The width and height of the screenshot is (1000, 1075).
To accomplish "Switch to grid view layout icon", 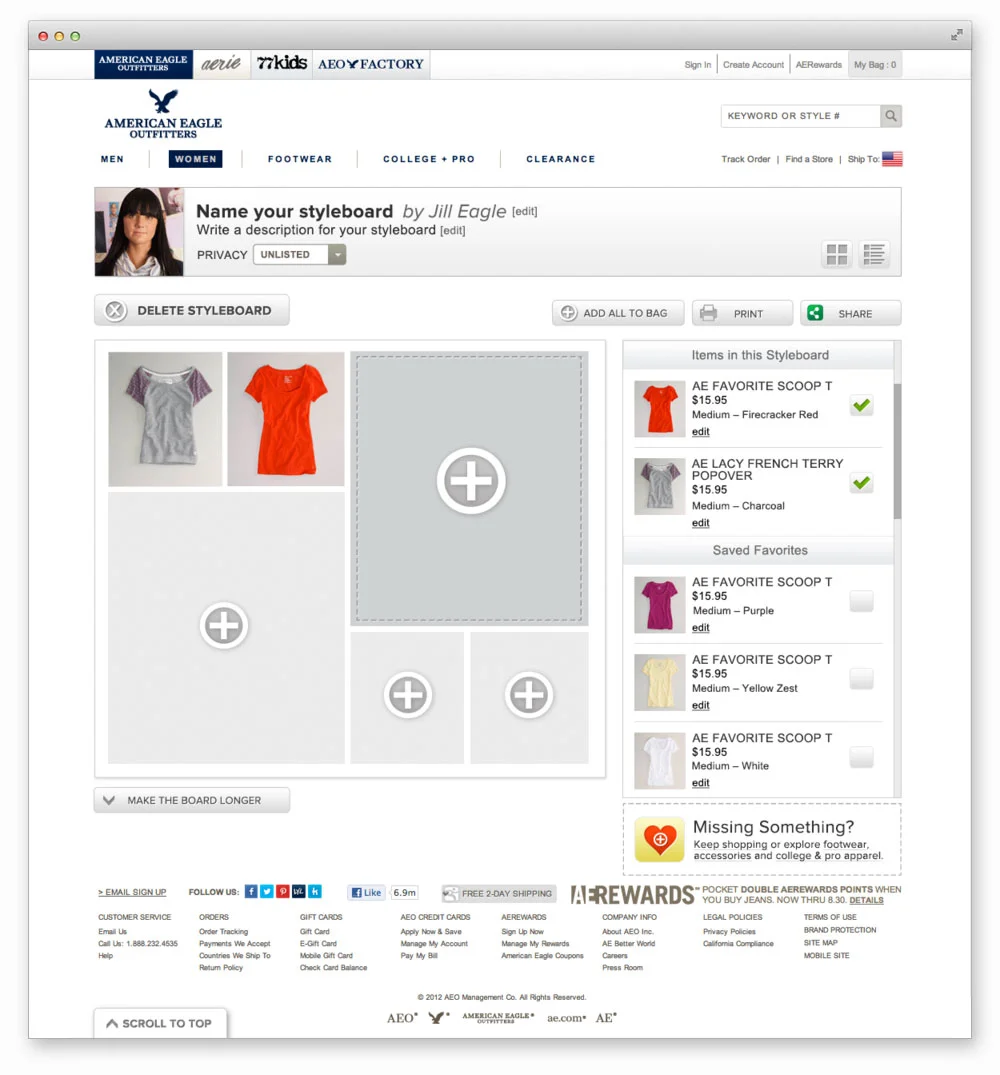I will point(837,254).
